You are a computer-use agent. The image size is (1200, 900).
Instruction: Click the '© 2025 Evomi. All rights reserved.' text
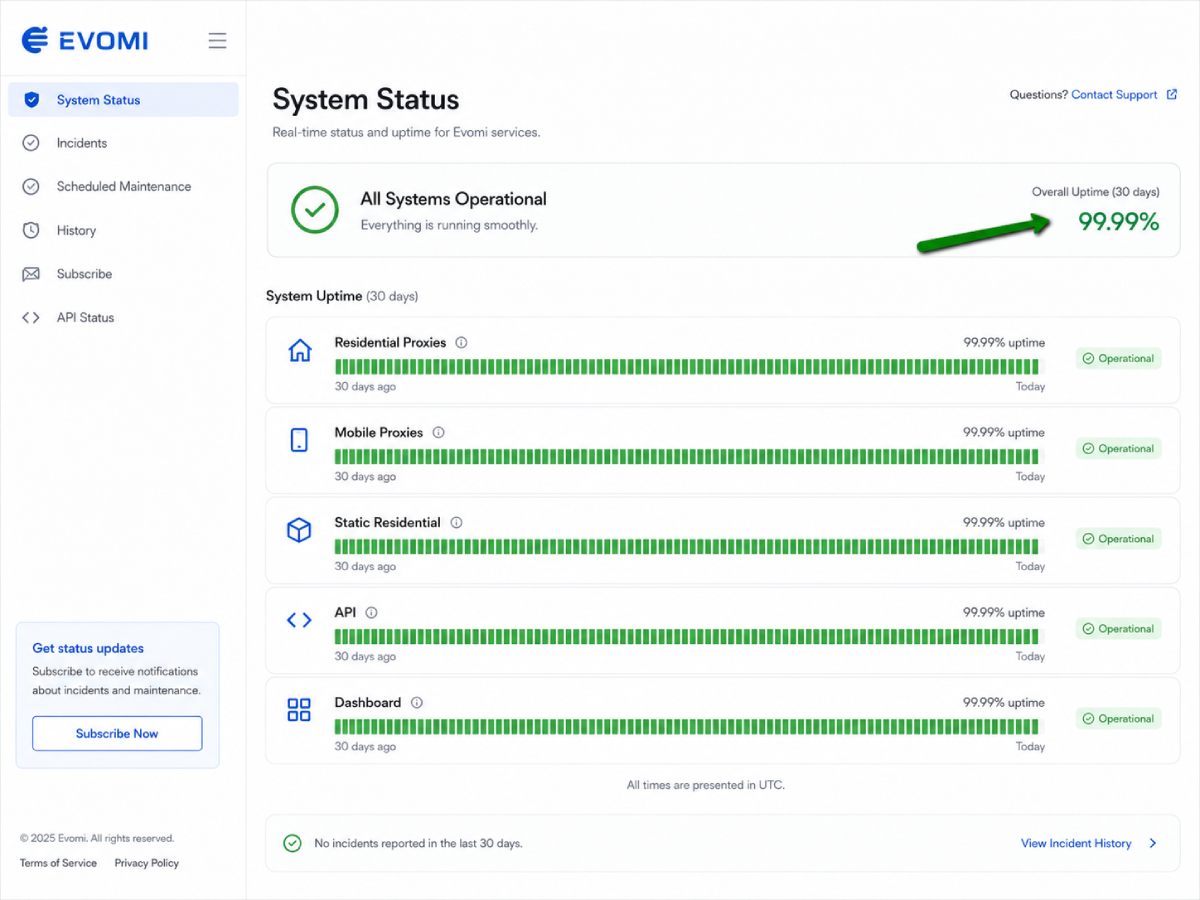97,838
